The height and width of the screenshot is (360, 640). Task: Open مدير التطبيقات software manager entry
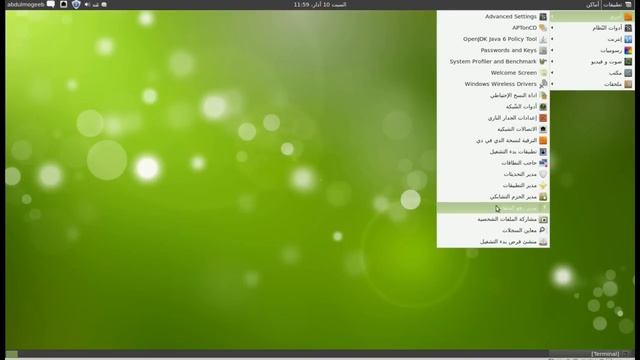click(493, 185)
